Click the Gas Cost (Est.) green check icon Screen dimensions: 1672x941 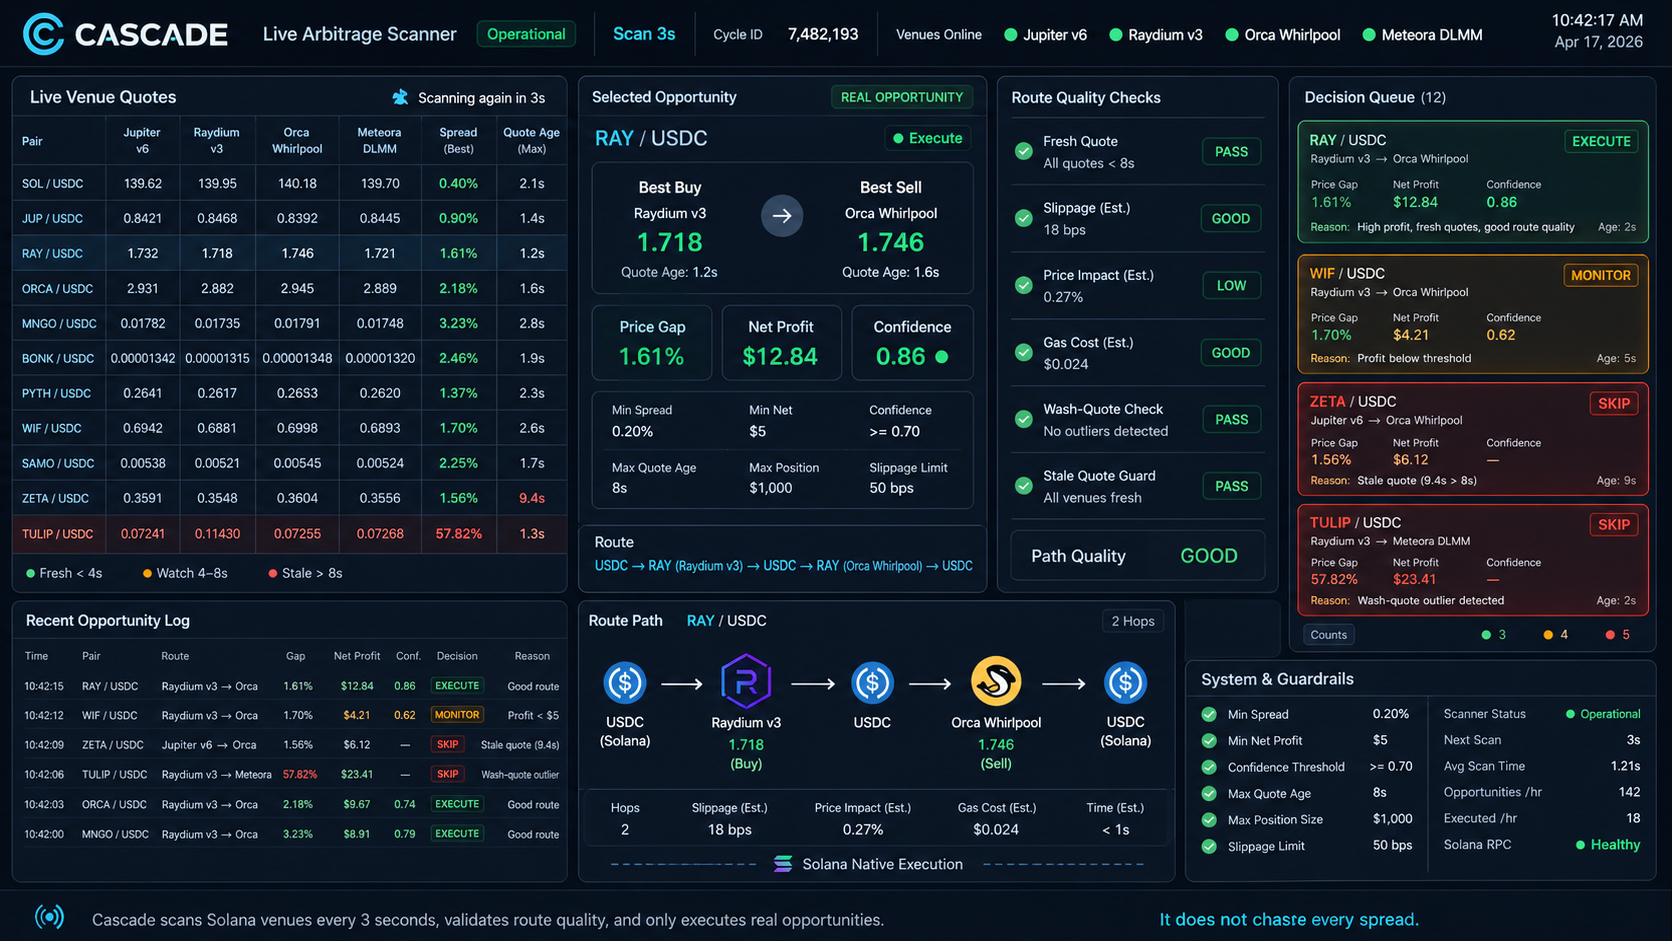point(1024,352)
